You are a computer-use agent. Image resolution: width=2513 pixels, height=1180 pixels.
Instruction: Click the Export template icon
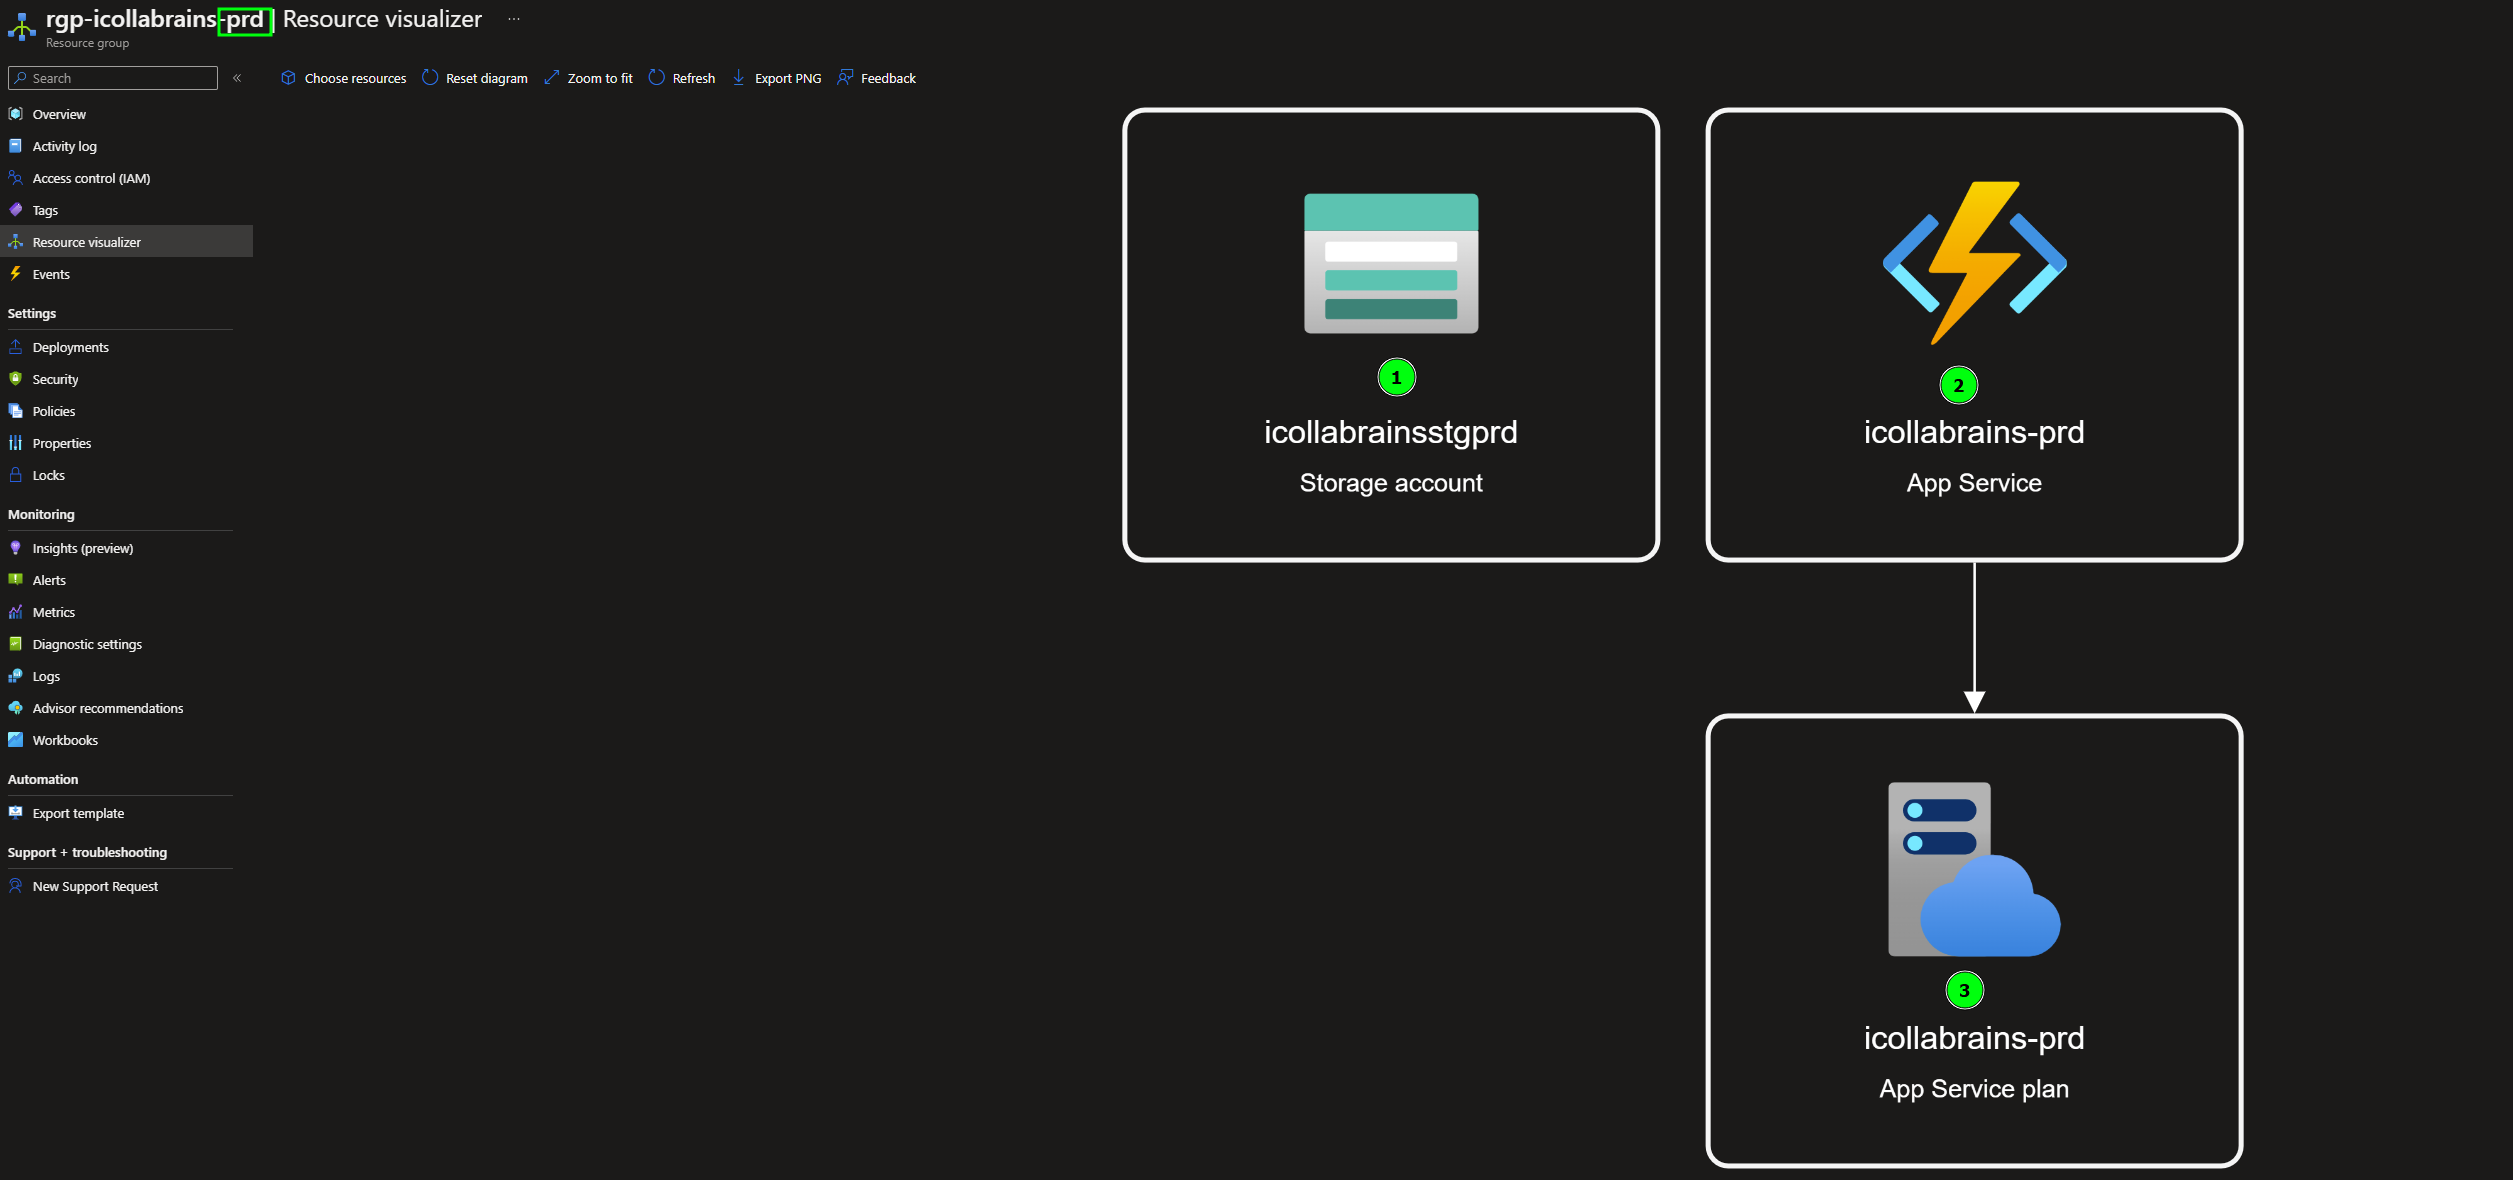coord(15,813)
